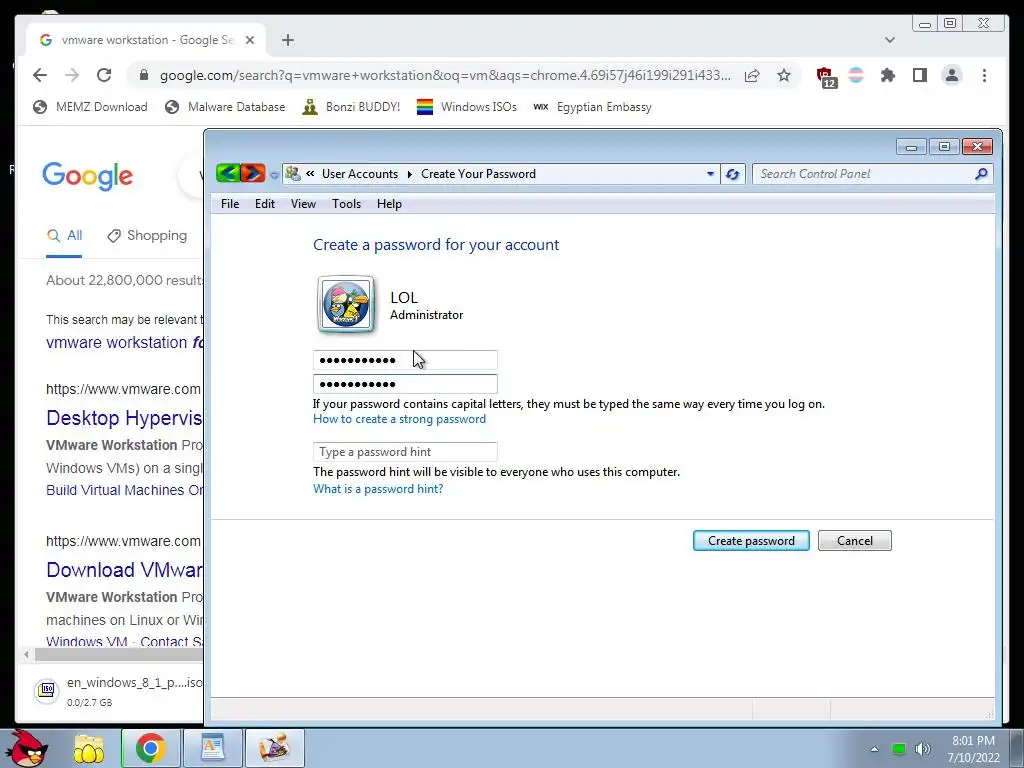Open the Windows ISOs bookmark
The width and height of the screenshot is (1024, 768).
[467, 106]
